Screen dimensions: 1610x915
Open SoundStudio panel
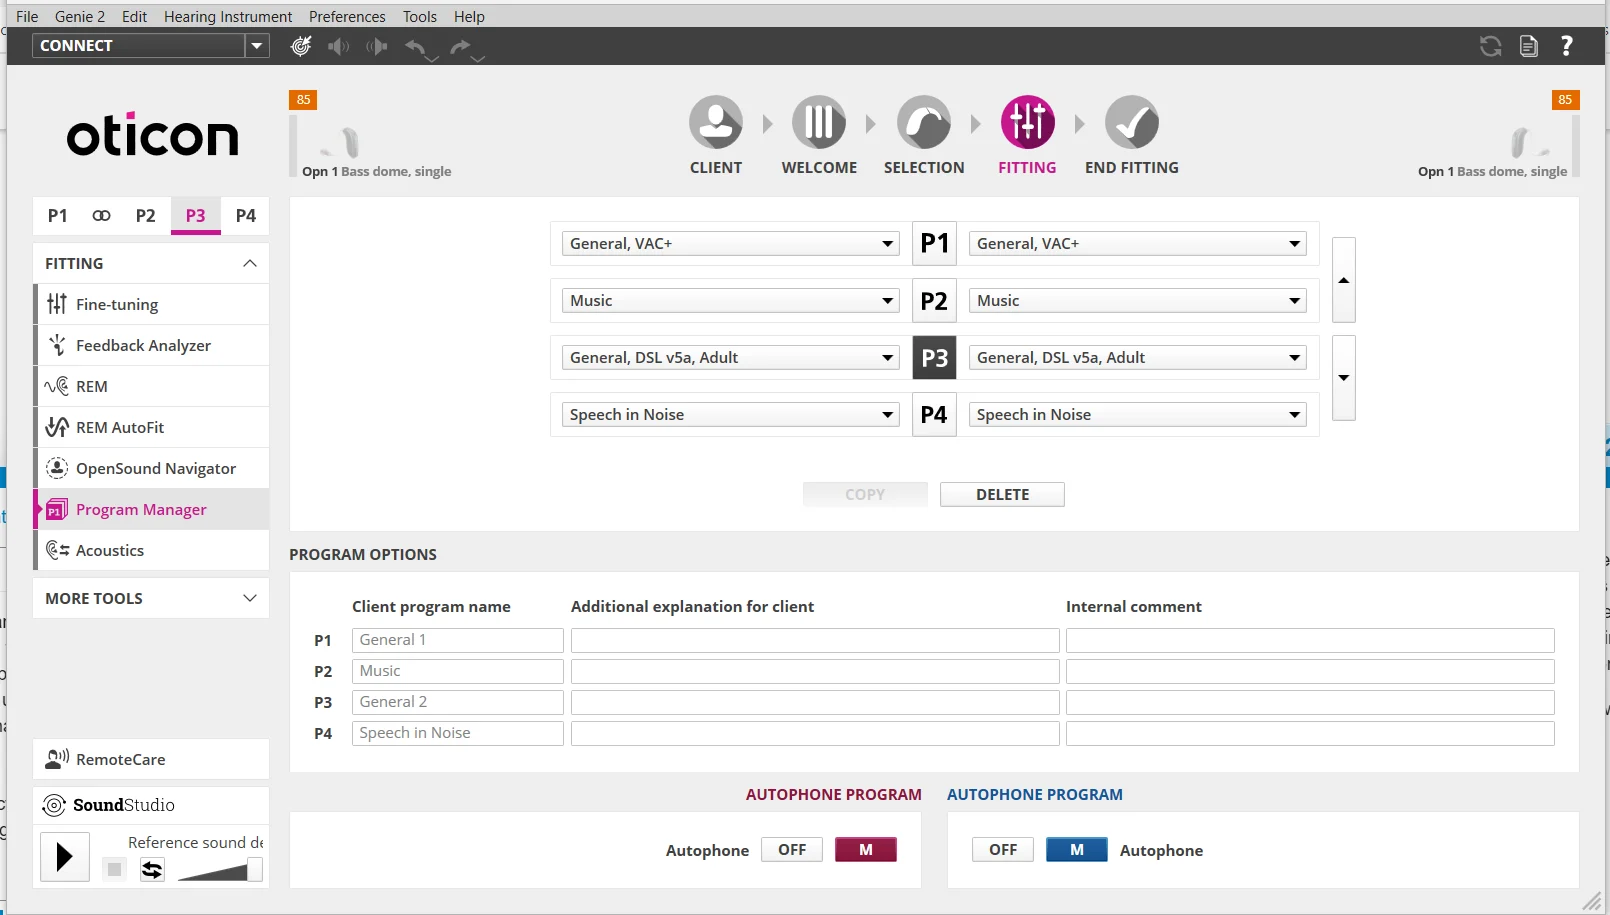tap(151, 805)
